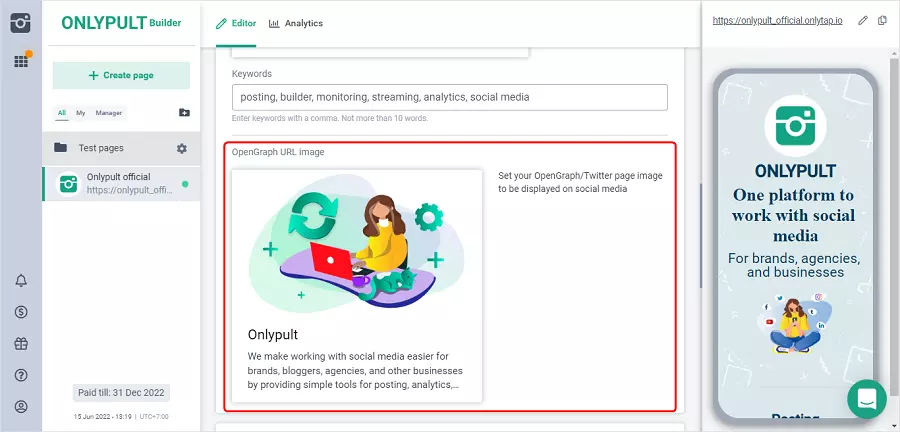Open billing dollar icon

[21, 312]
